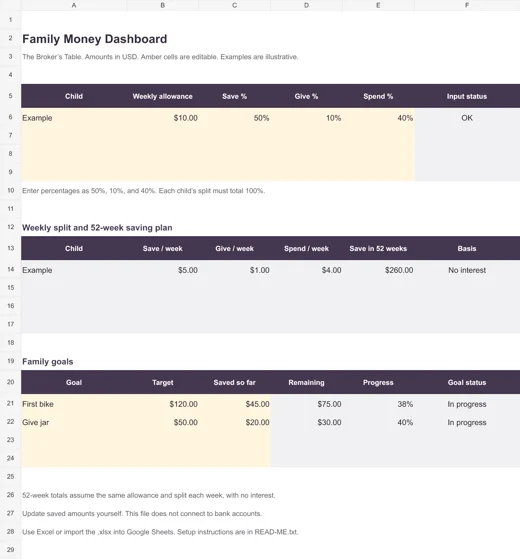520x559 pixels.
Task: Click the 'Input status' header cell
Action: tap(467, 96)
